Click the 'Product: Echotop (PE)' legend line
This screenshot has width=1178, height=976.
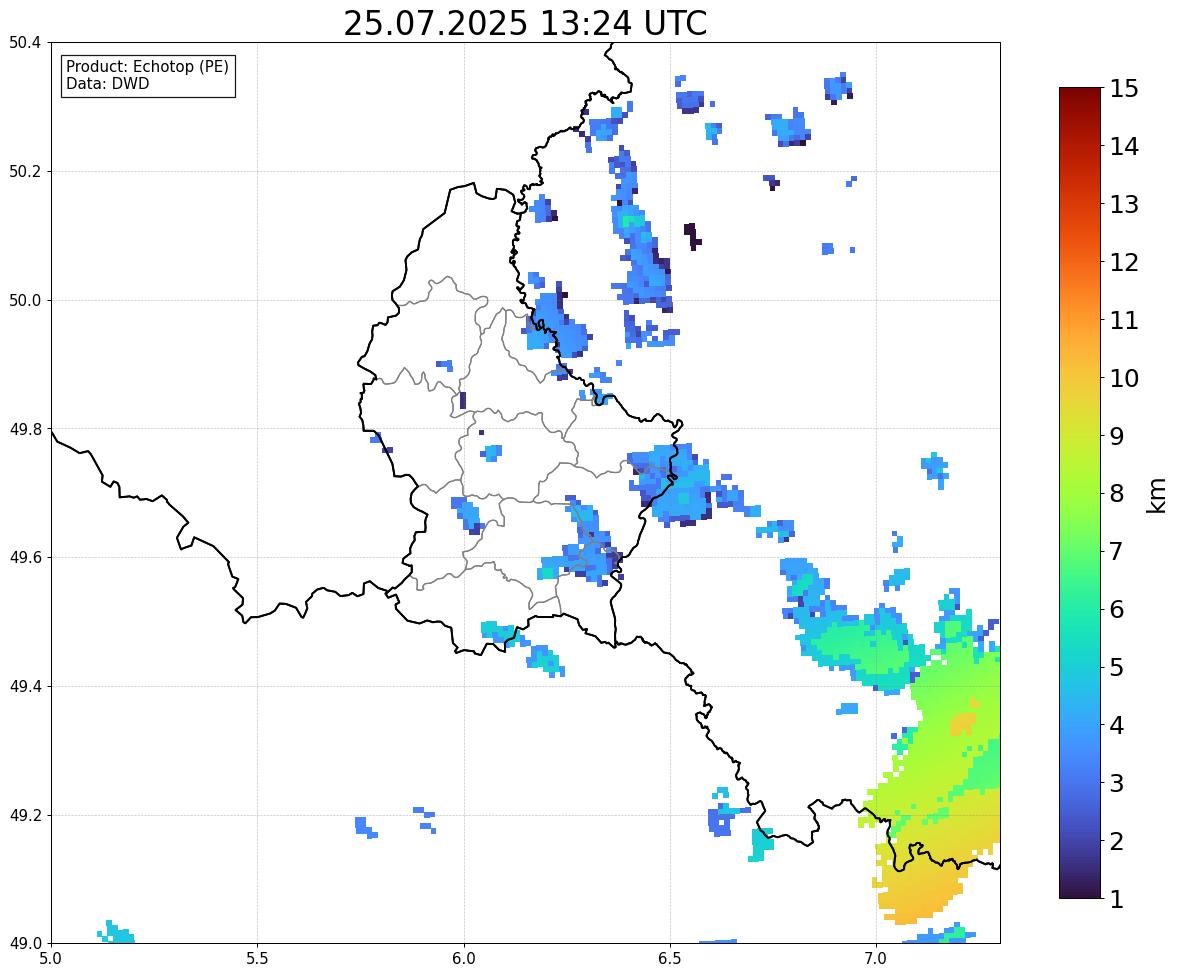pyautogui.click(x=147, y=67)
